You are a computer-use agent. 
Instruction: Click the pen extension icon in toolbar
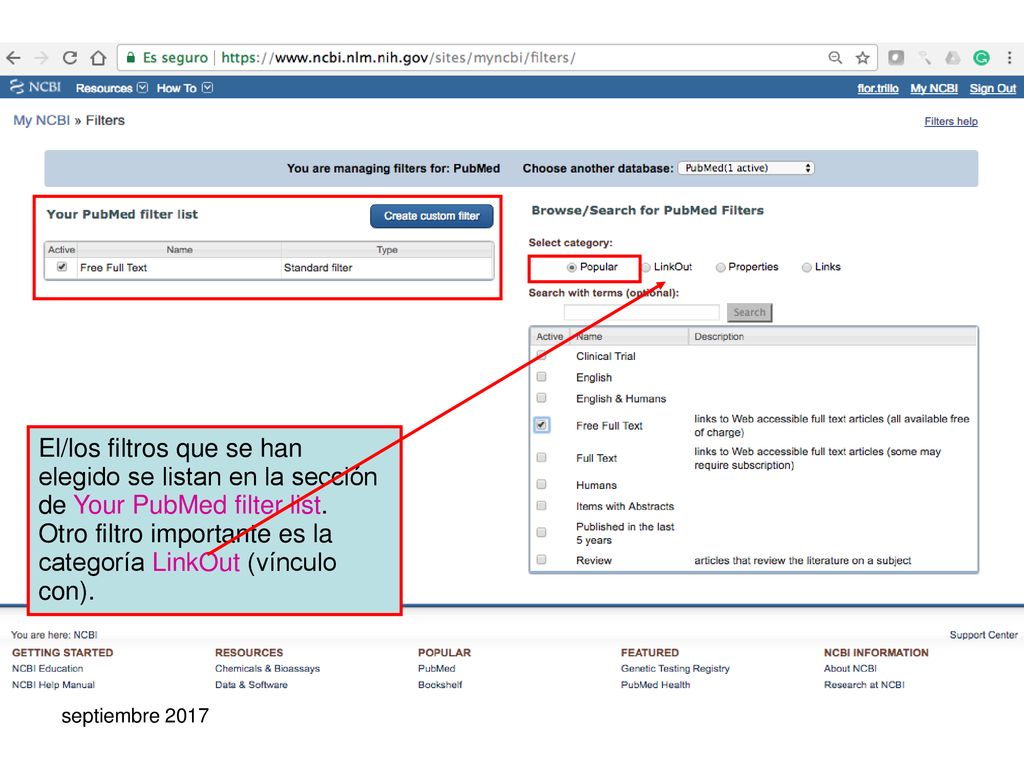924,58
